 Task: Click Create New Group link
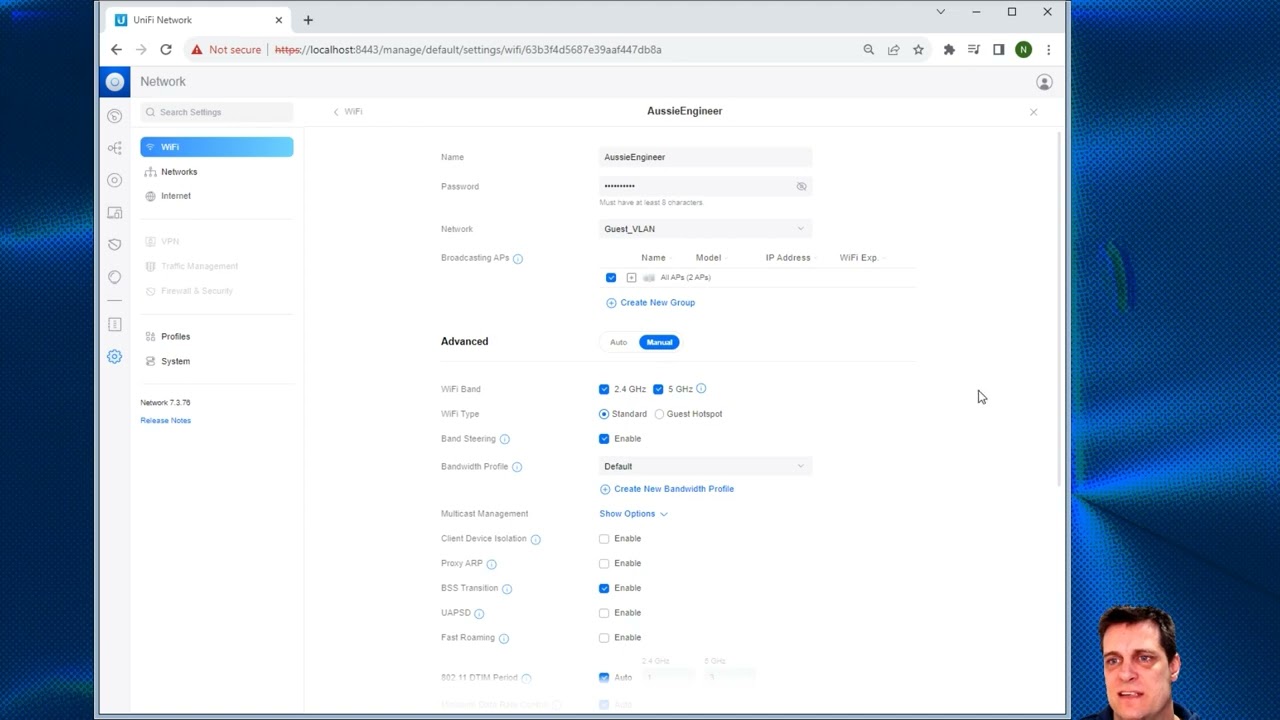pyautogui.click(x=650, y=302)
